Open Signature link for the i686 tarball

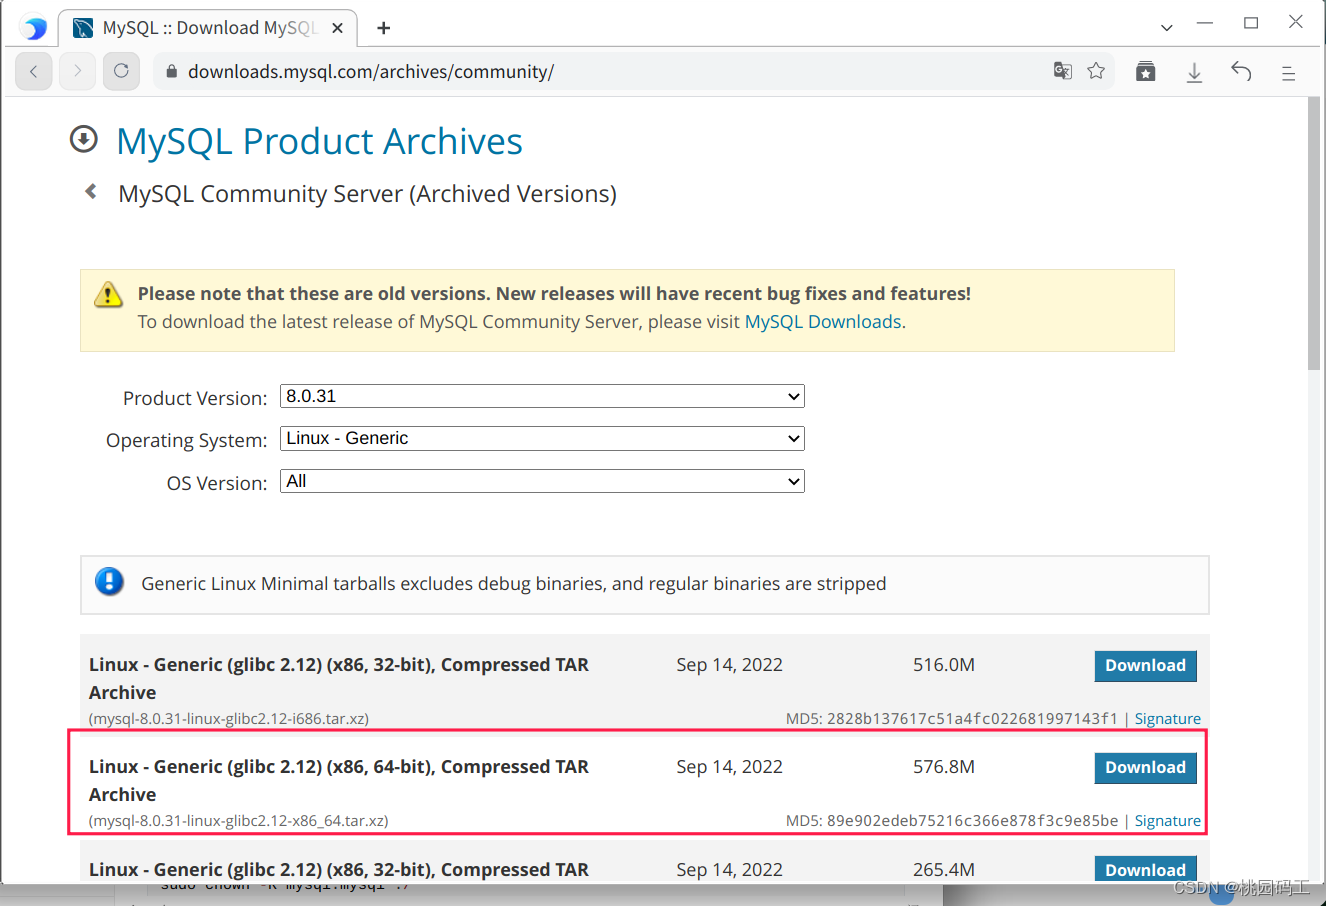[x=1167, y=719]
